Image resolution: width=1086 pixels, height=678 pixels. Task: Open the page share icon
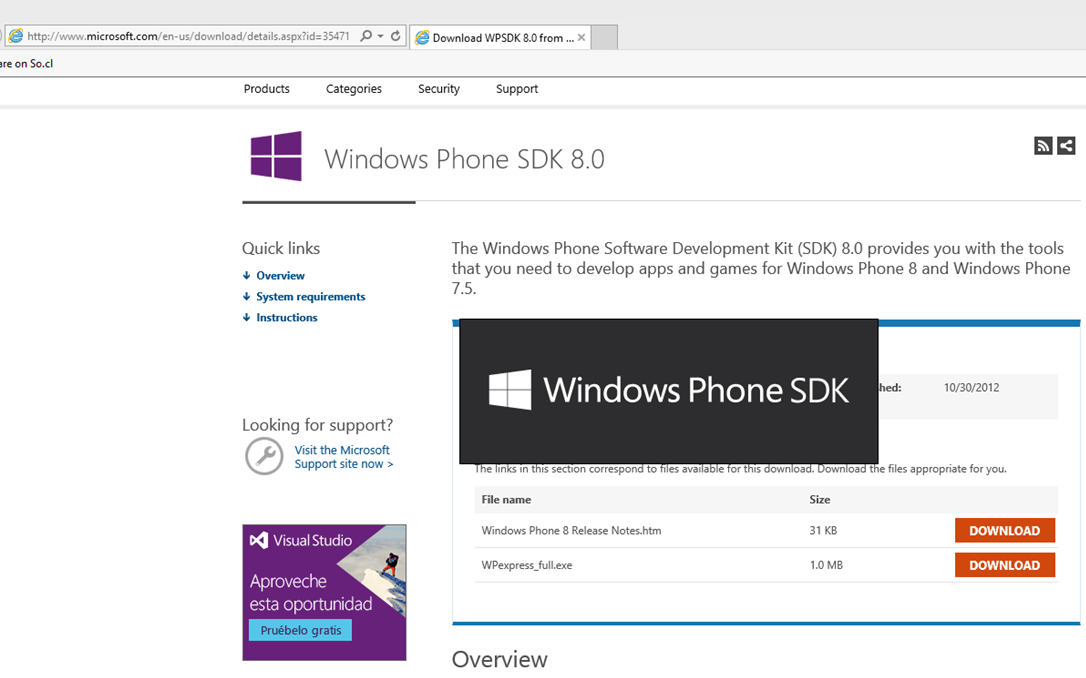pyautogui.click(x=1065, y=145)
